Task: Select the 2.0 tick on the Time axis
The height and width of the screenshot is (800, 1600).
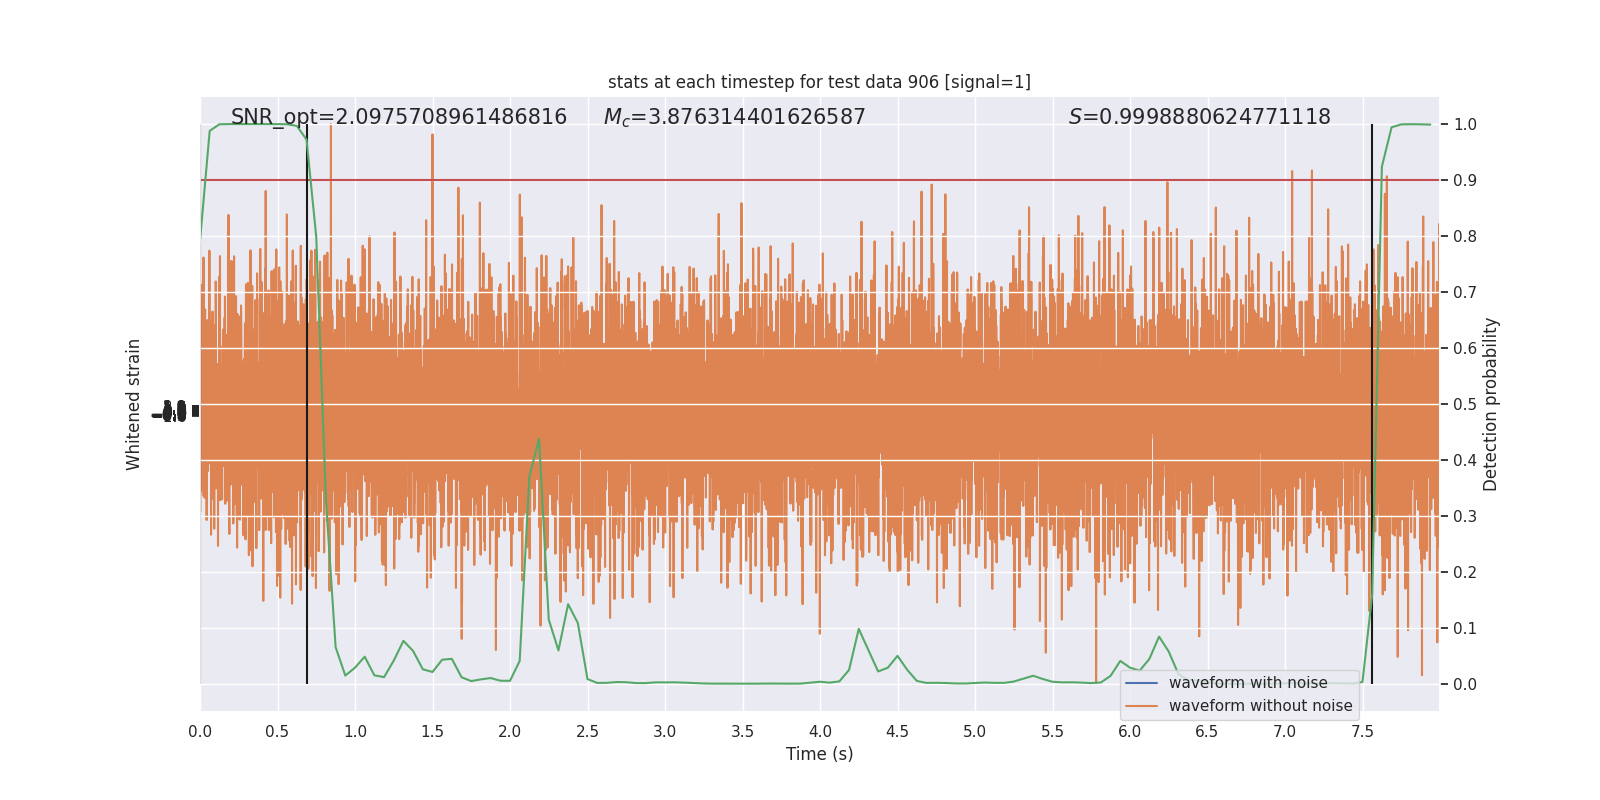Action: (510, 731)
